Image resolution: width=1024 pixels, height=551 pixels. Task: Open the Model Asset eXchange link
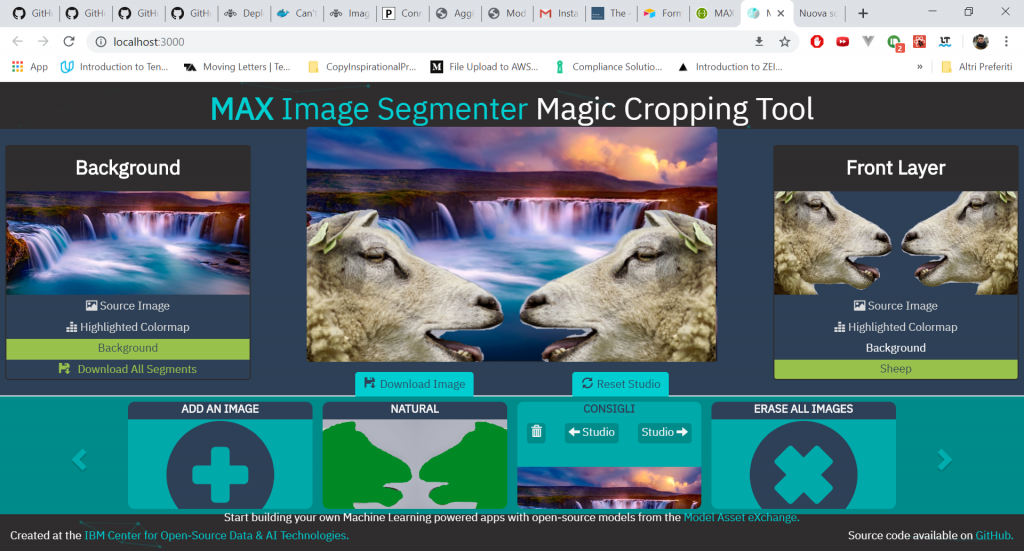click(740, 517)
